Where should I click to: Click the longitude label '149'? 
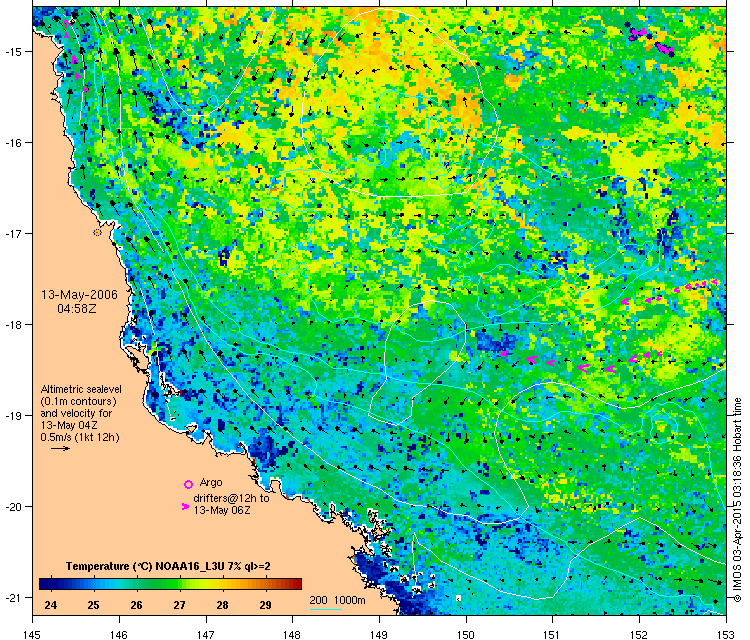pyautogui.click(x=379, y=634)
